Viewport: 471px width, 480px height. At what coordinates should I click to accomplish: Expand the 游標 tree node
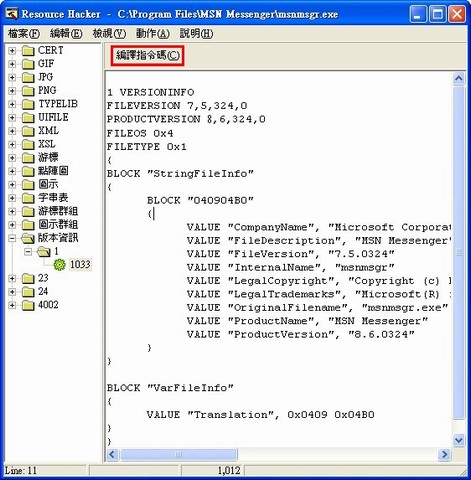click(x=12, y=158)
